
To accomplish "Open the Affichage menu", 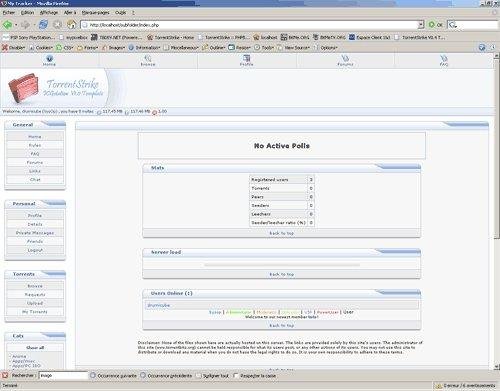I will click(x=49, y=13).
